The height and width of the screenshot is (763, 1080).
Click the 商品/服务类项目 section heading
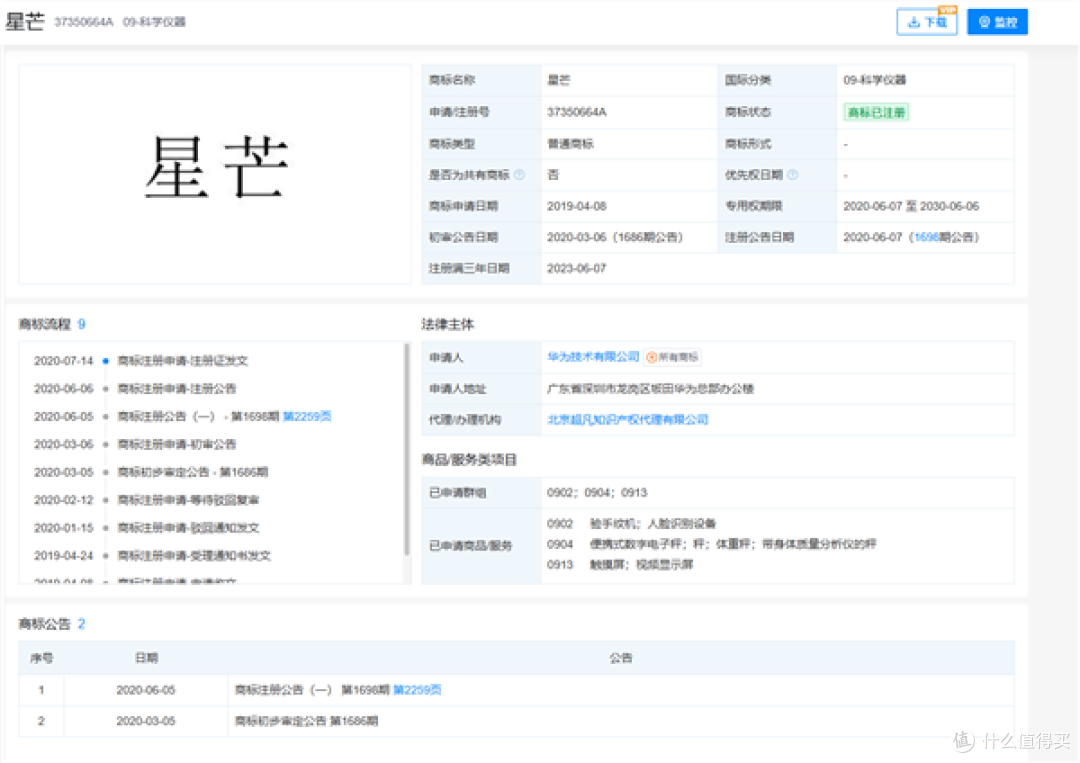click(469, 459)
